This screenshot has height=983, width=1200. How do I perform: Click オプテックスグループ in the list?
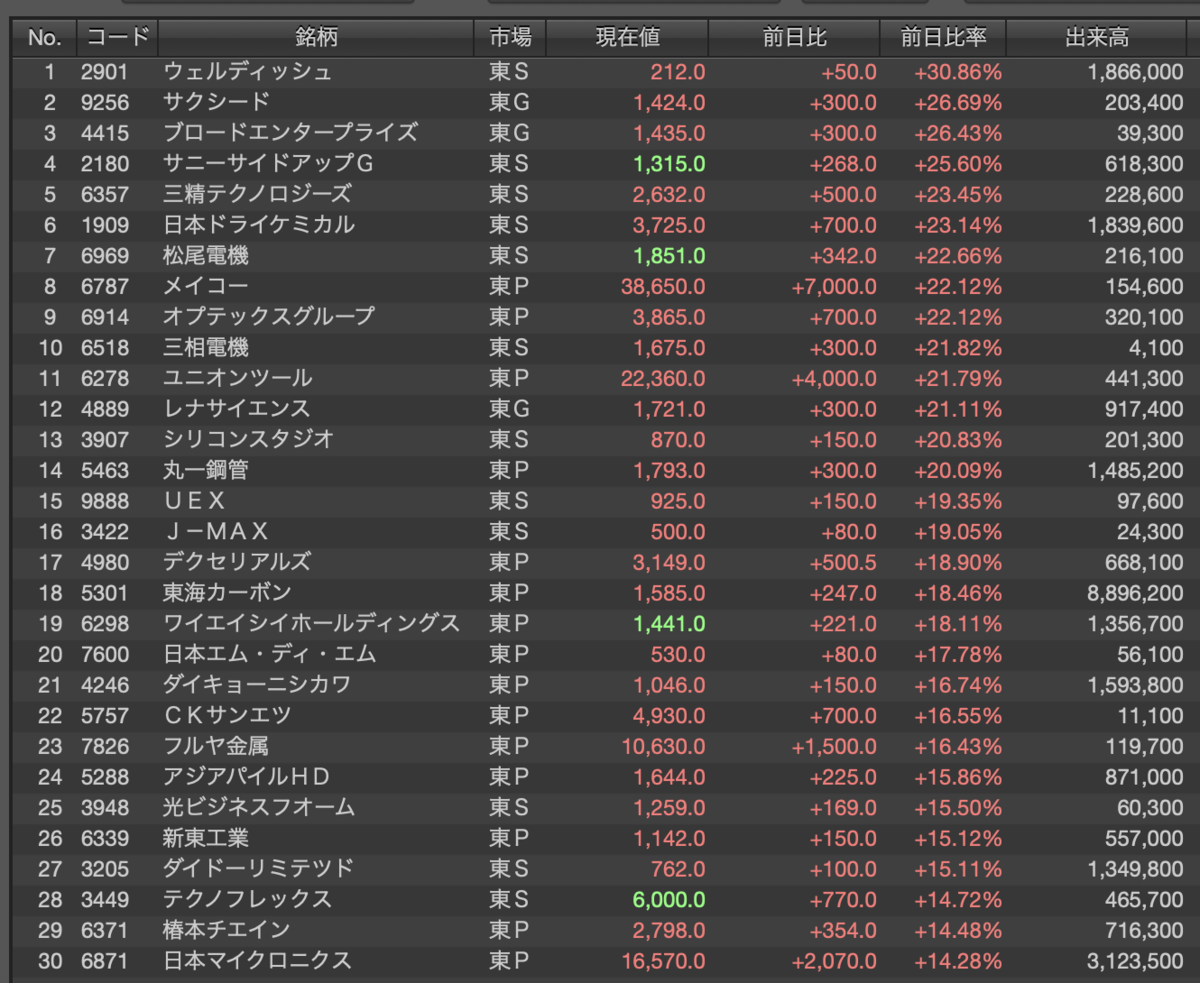(x=269, y=316)
